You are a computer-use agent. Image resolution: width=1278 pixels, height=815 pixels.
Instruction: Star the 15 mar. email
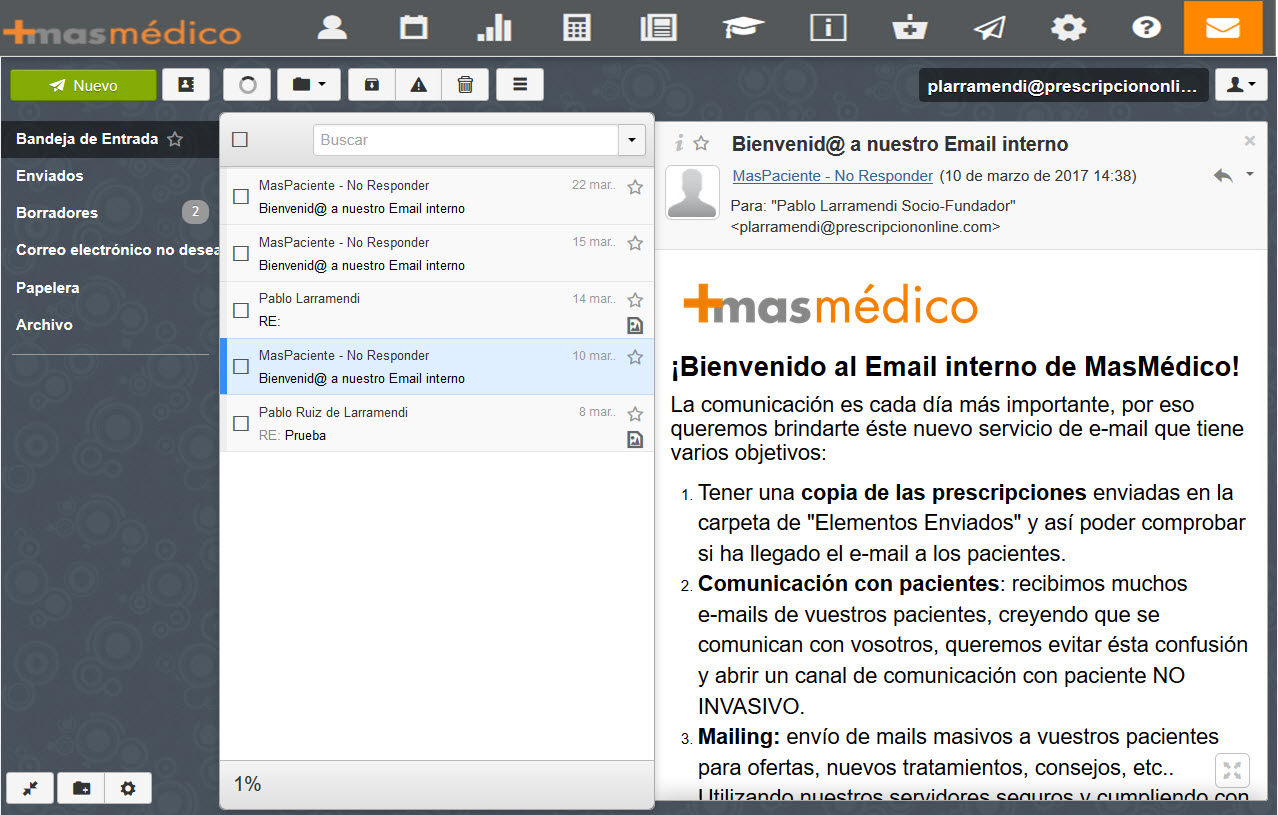(634, 243)
